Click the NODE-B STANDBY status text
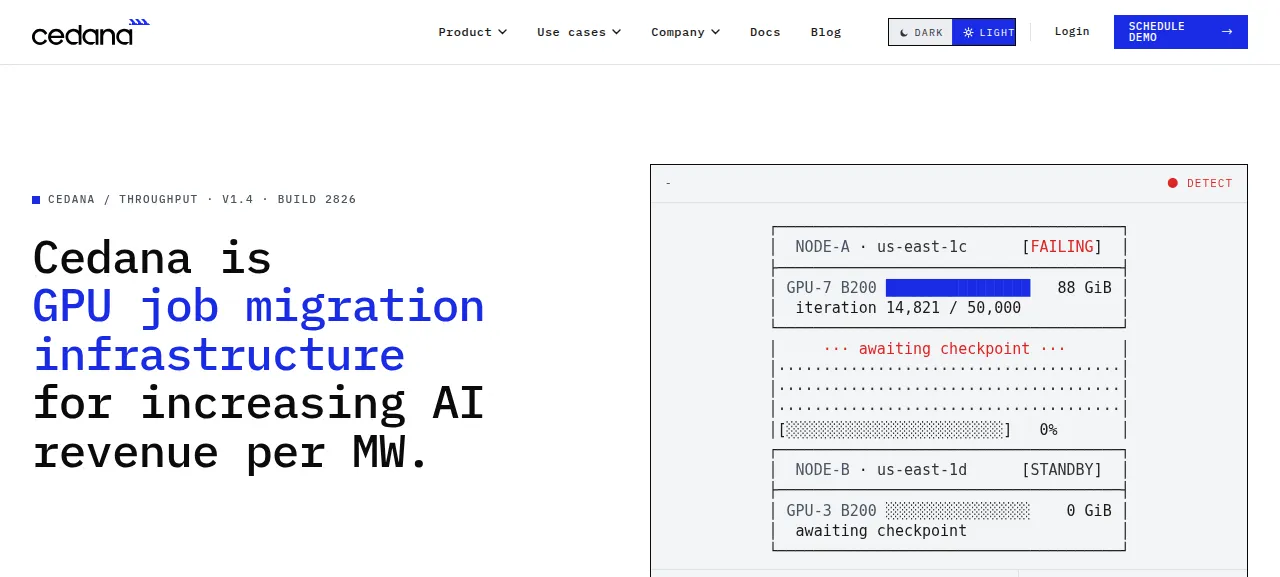 [x=1062, y=470]
